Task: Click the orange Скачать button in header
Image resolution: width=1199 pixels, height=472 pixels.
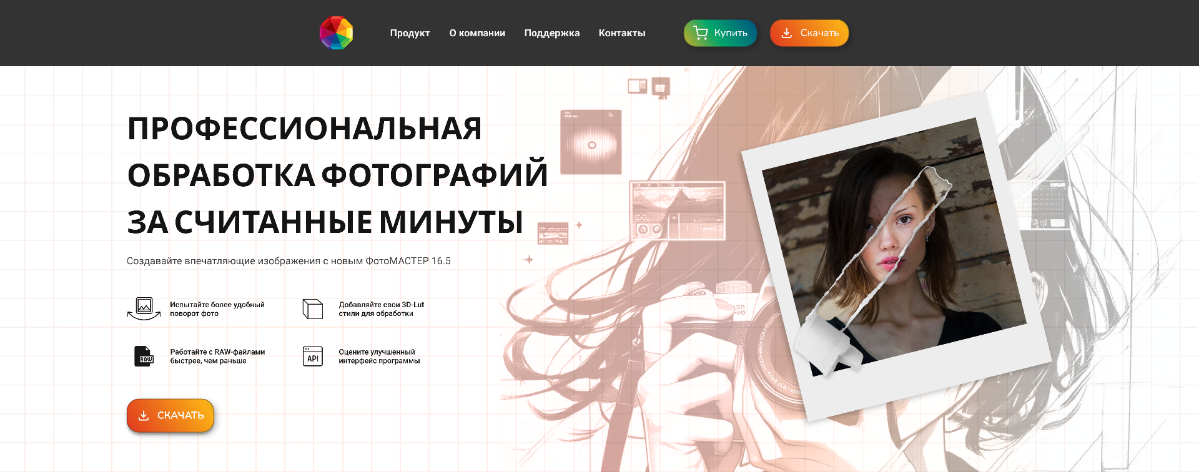Action: click(x=809, y=33)
